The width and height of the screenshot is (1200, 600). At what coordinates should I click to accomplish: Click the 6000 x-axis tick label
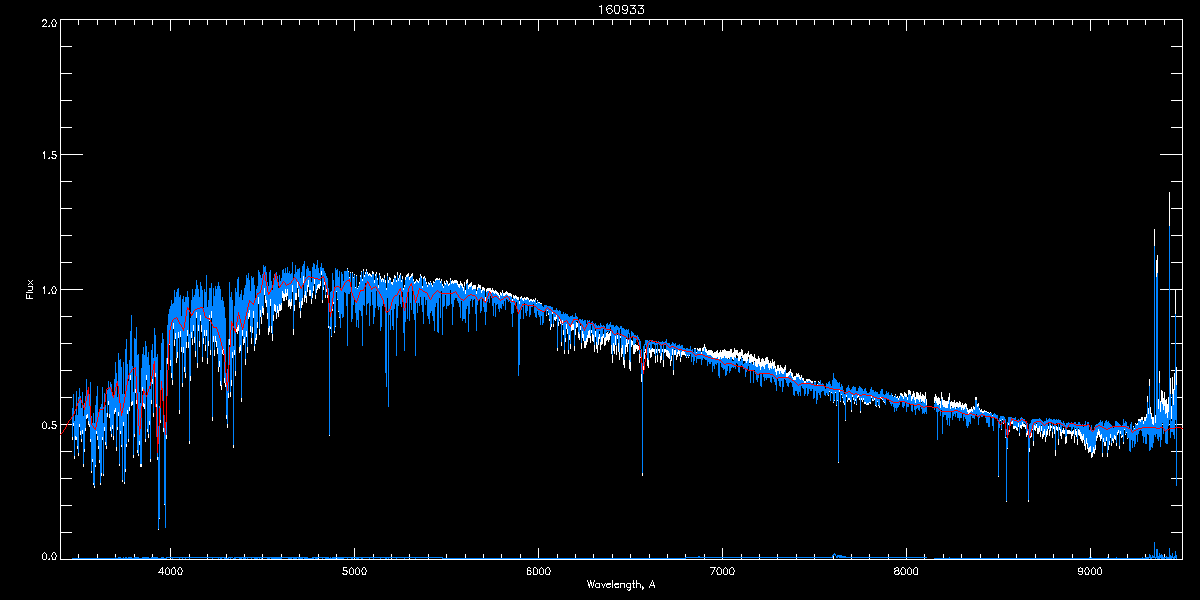[539, 573]
